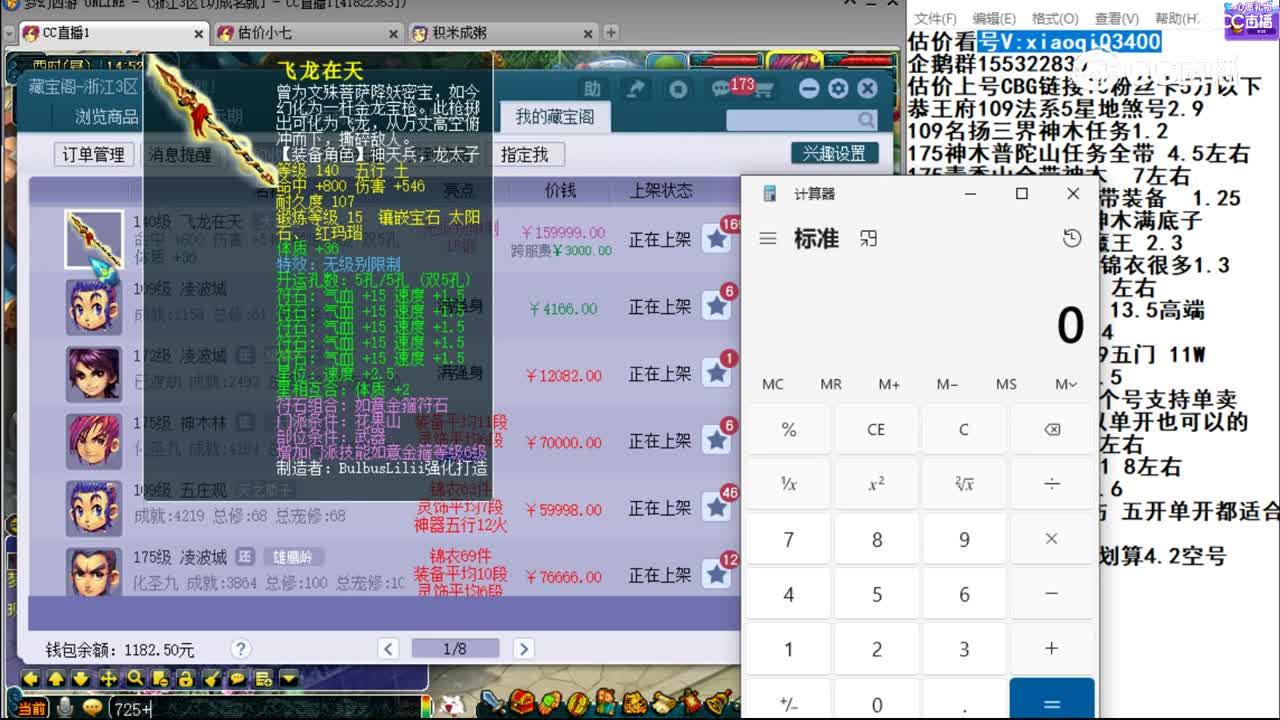Open the calculator M memory list dropdown

pyautogui.click(x=1066, y=384)
